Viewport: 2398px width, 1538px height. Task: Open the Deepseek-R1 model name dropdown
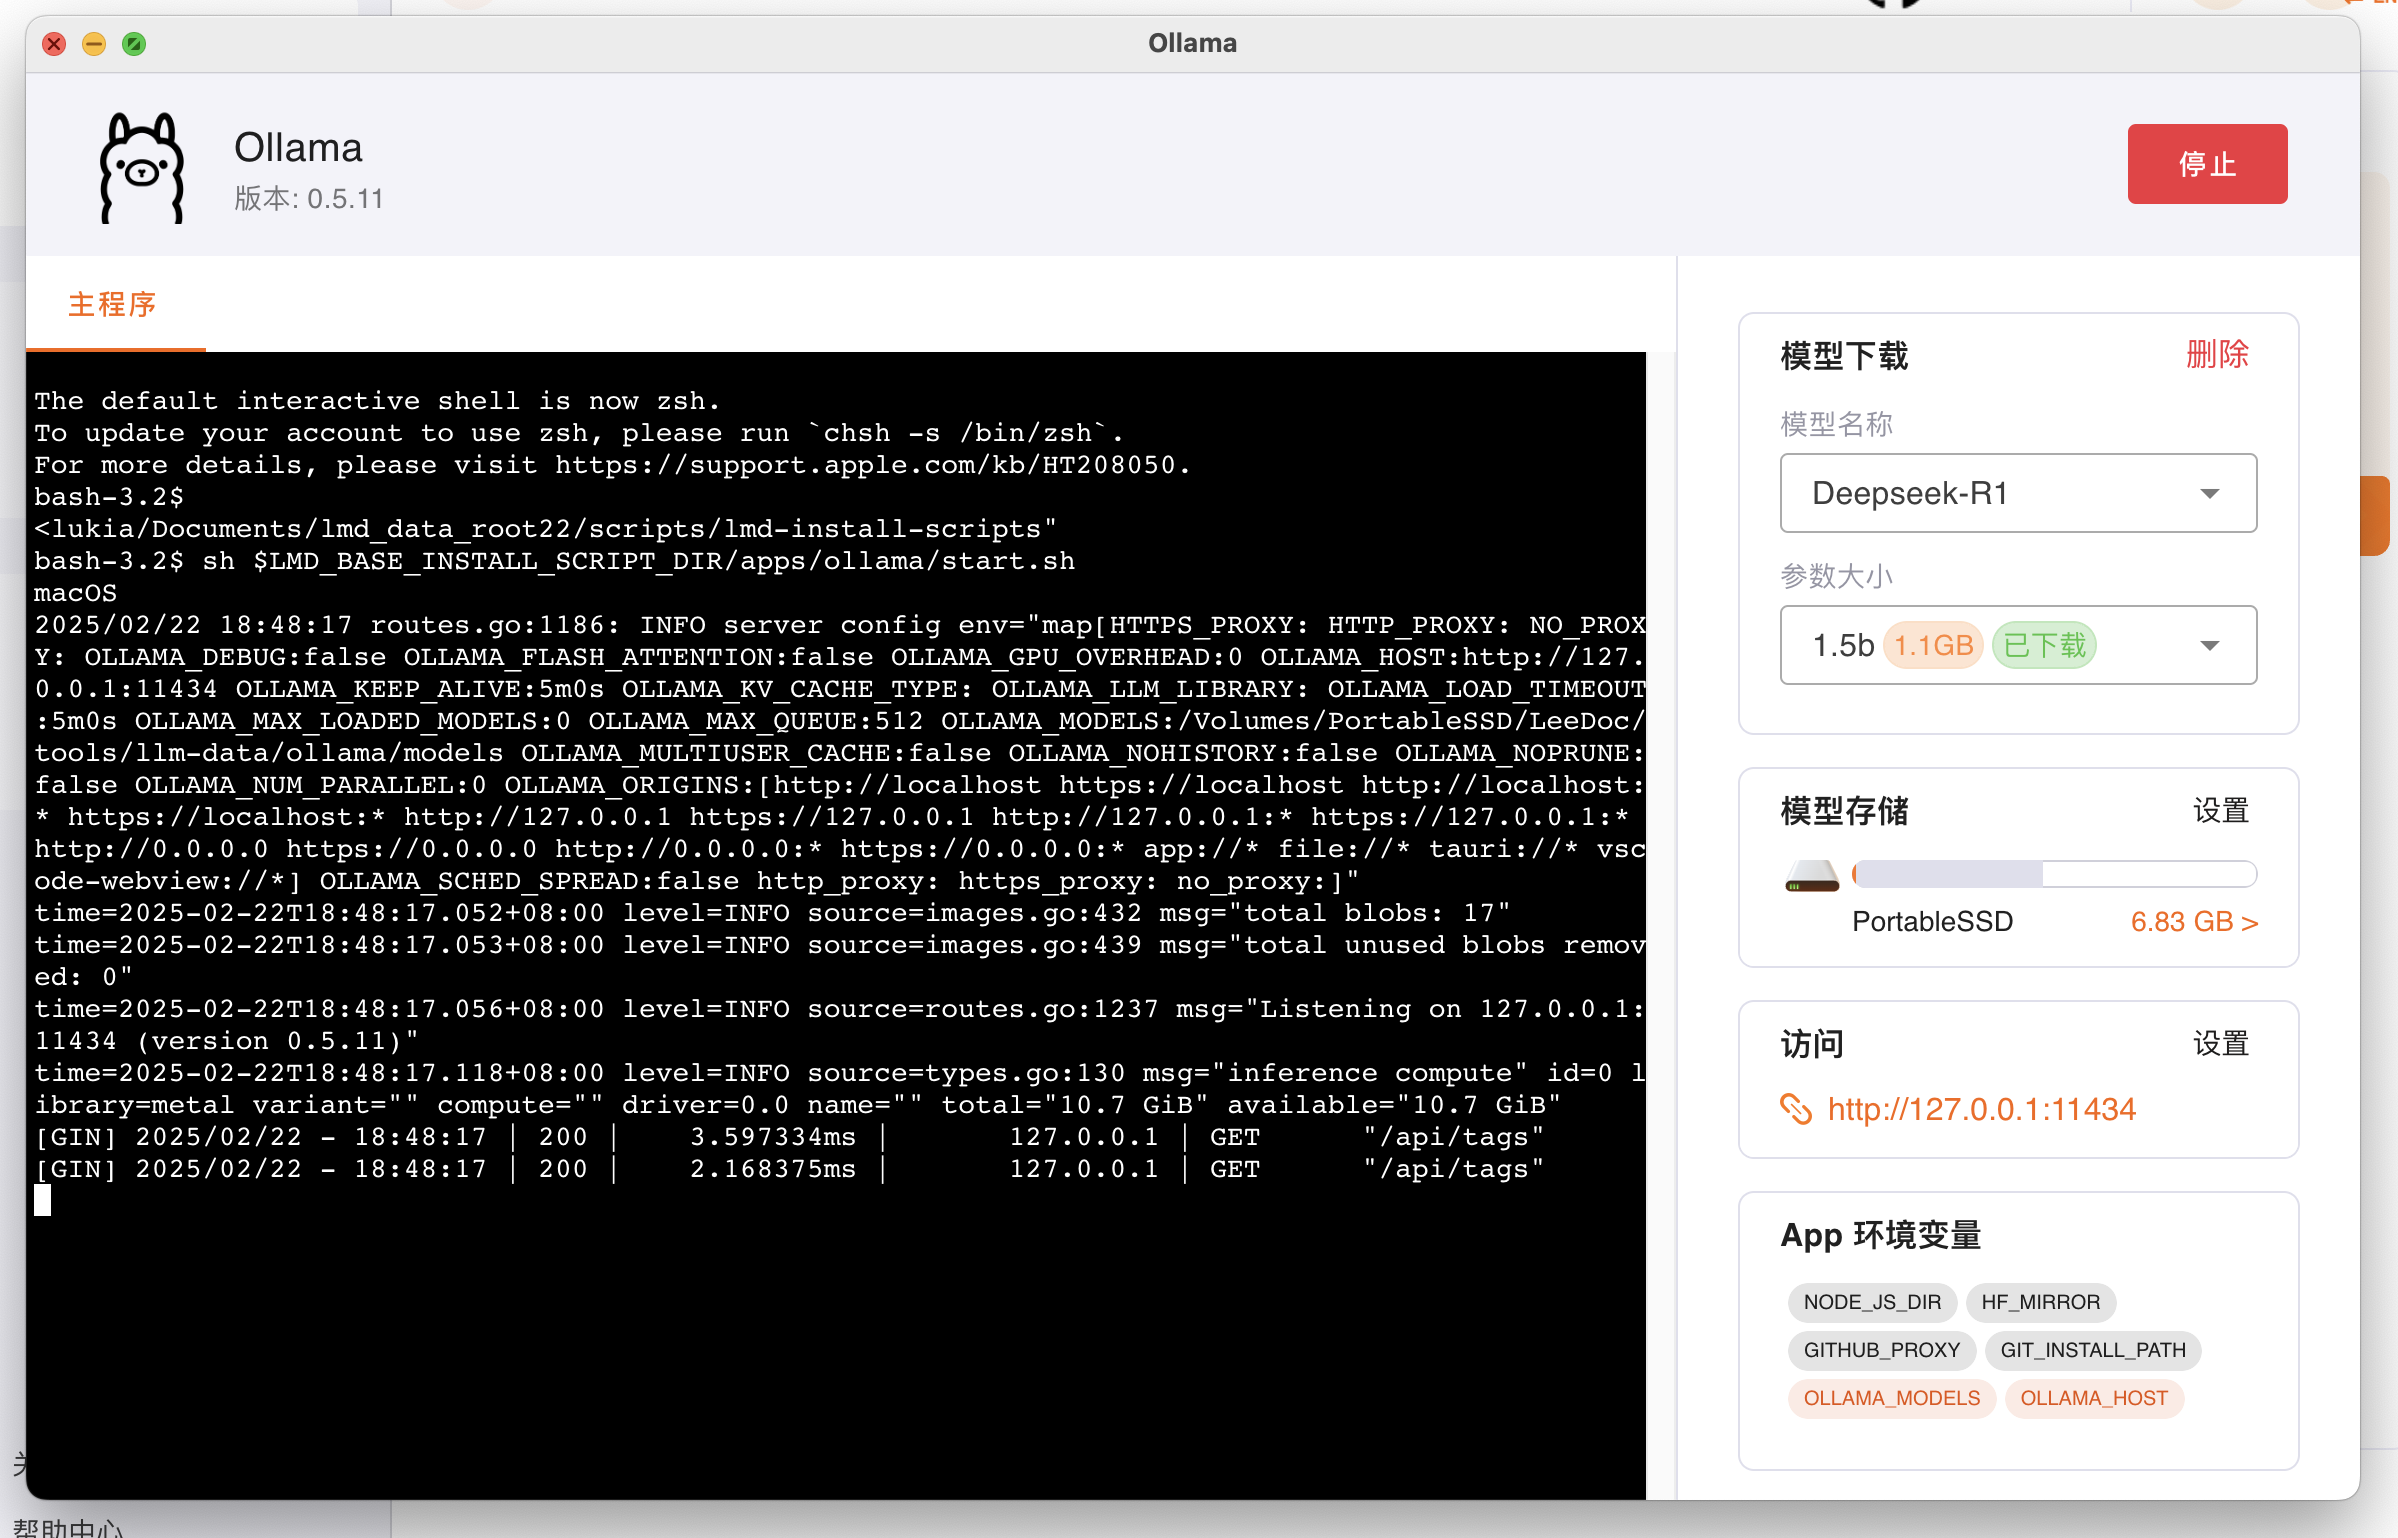[x=2018, y=493]
